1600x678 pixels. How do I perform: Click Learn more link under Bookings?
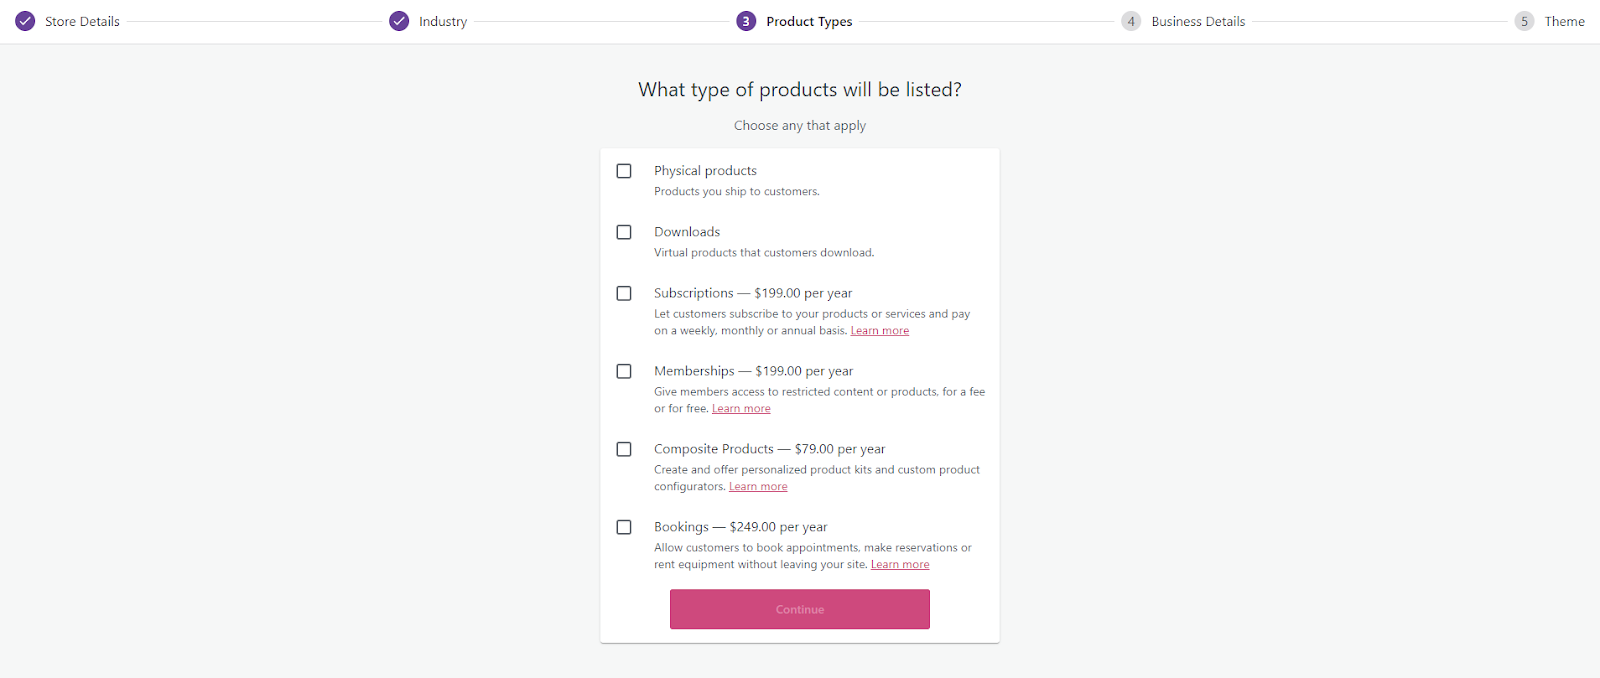tap(900, 565)
